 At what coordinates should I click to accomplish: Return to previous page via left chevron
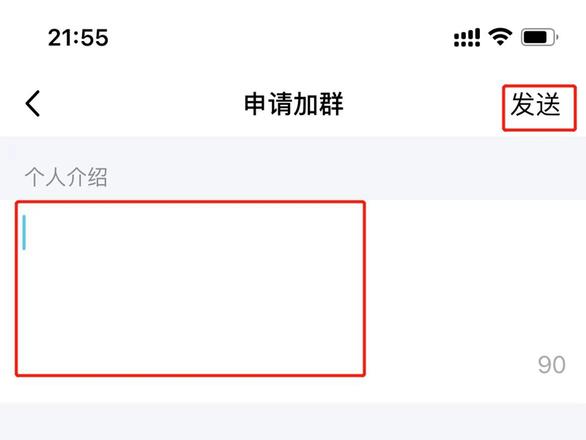[x=33, y=104]
